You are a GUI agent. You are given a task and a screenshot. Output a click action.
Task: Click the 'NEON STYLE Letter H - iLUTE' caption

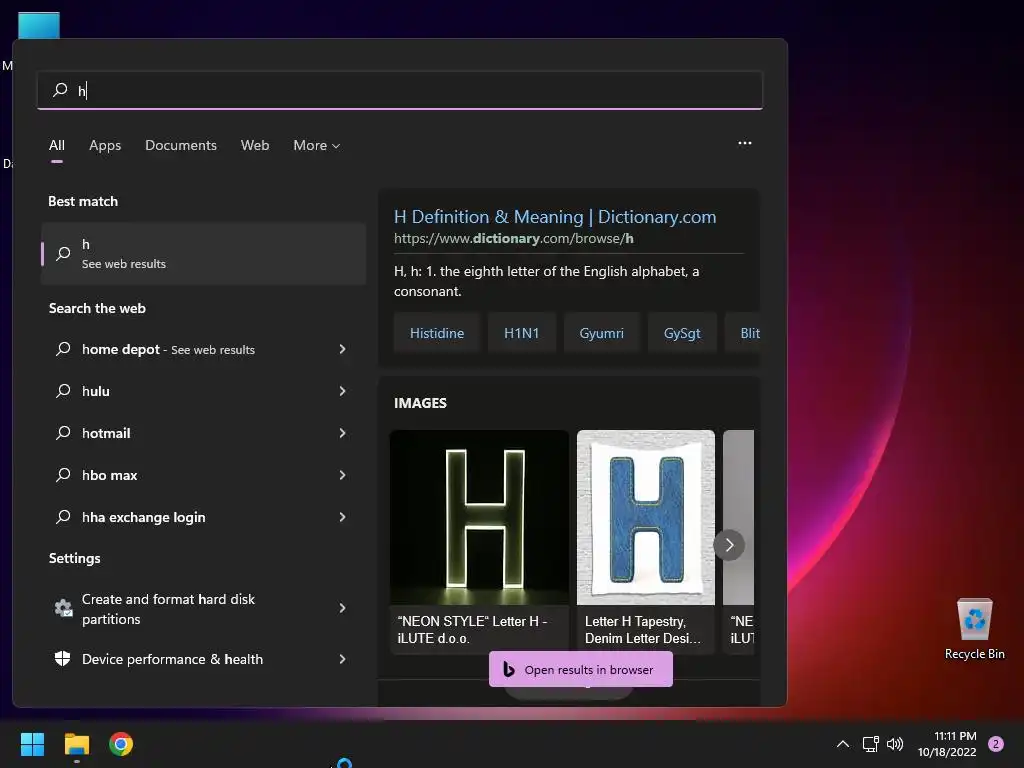click(x=473, y=630)
